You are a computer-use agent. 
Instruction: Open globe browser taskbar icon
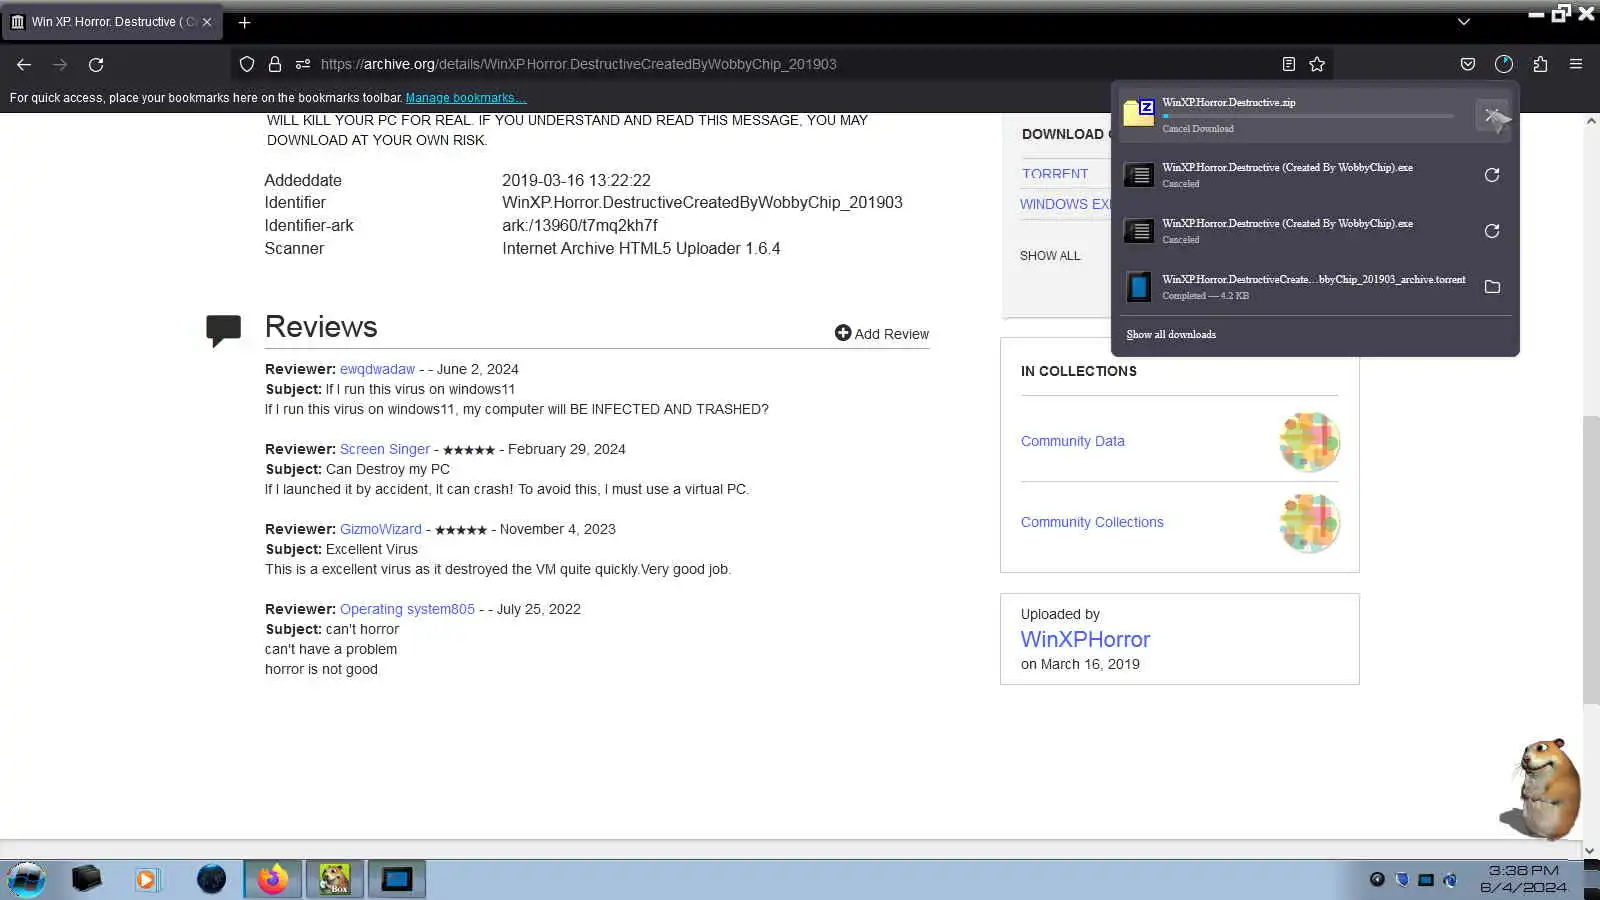tap(211, 880)
